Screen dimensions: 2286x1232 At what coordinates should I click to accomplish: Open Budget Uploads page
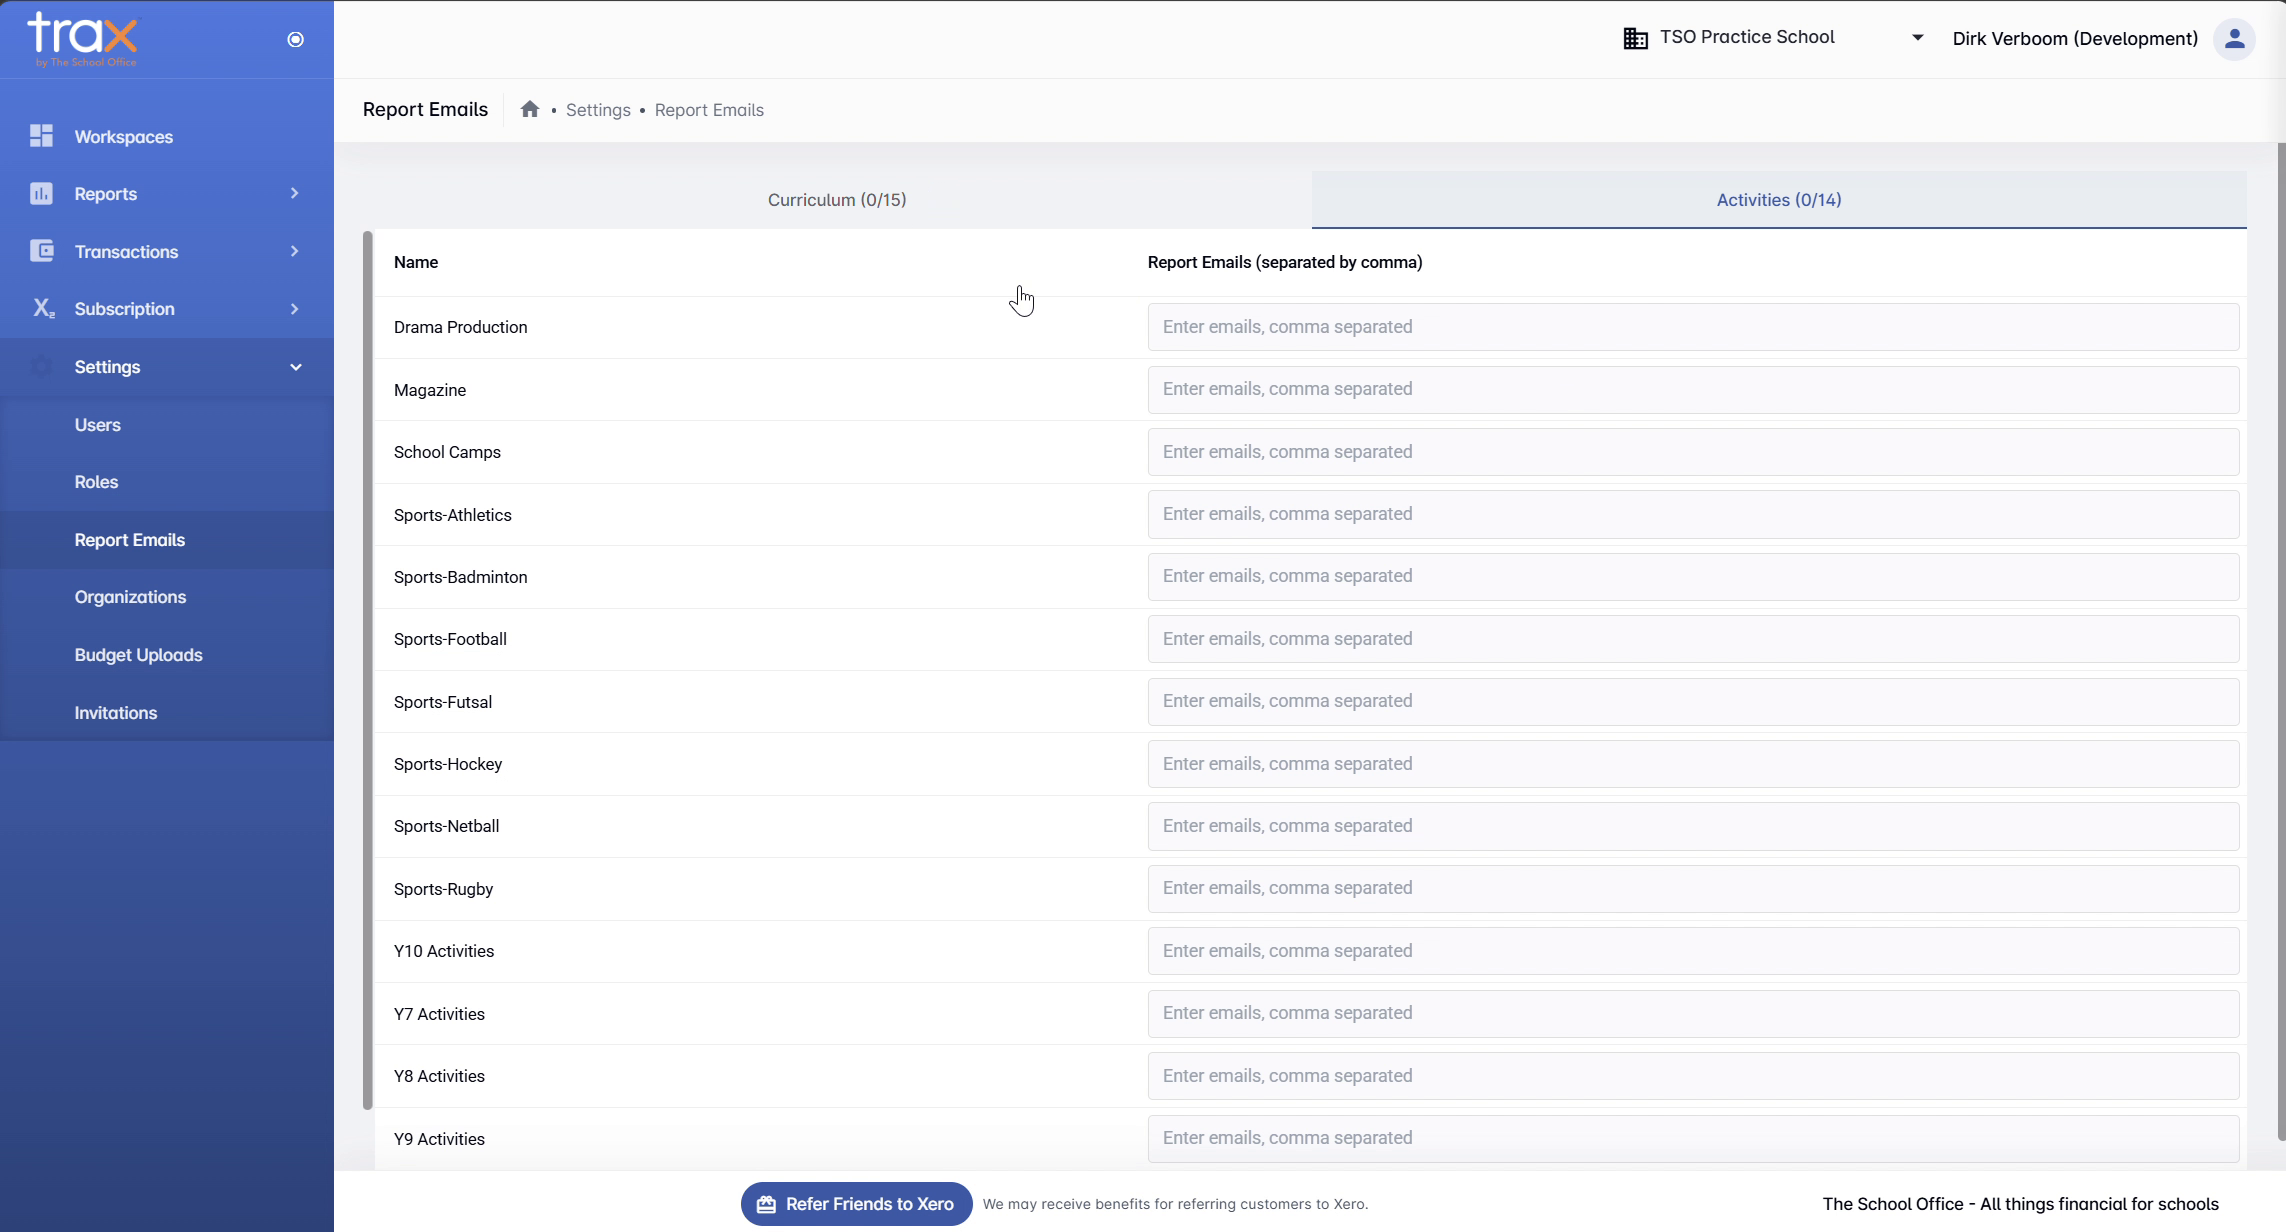138,655
